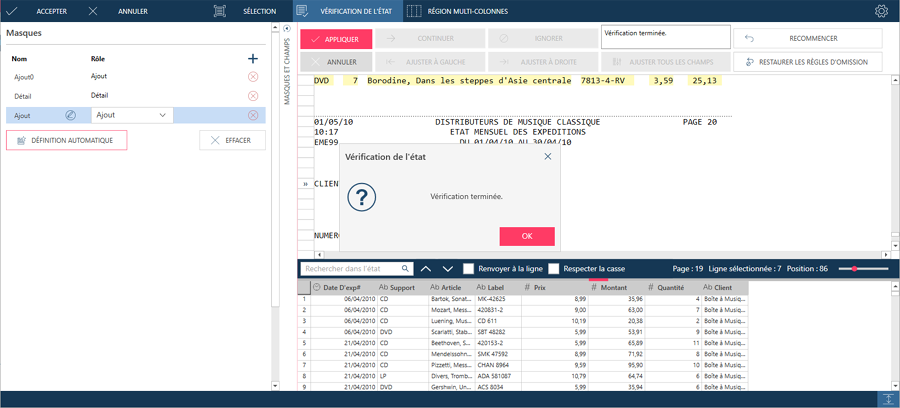Collapse the Masques et champs panel arrow
This screenshot has height=408, width=900.
click(287, 28)
